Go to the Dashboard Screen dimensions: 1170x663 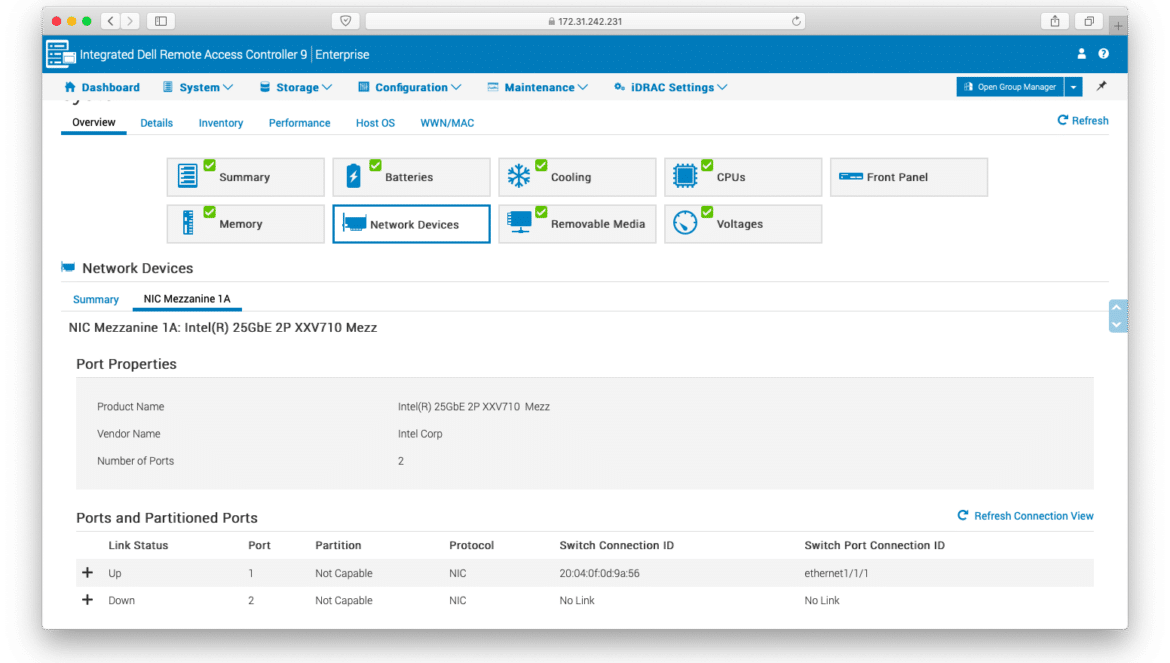102,87
